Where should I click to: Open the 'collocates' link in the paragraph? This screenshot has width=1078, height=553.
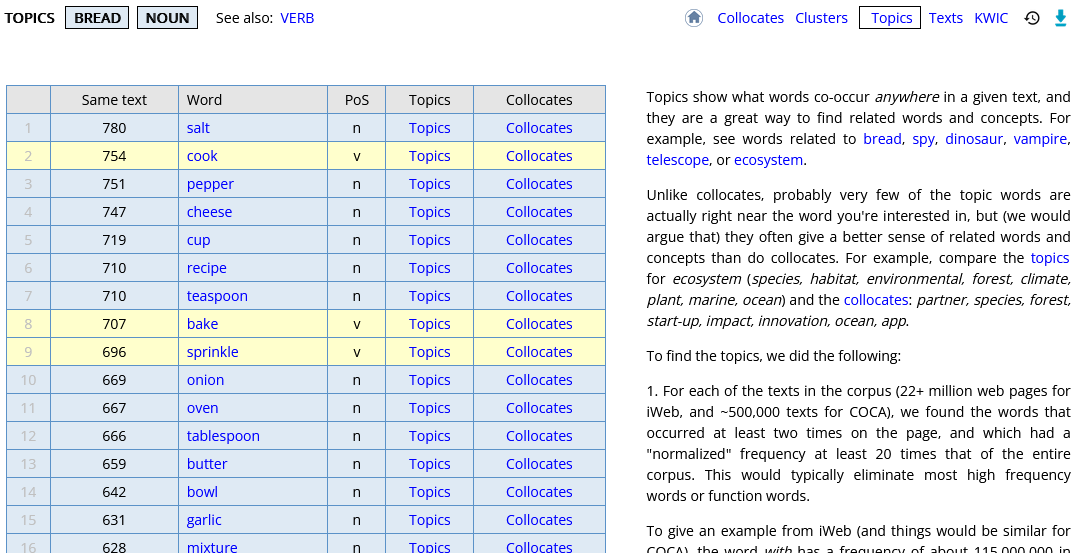pyautogui.click(x=876, y=300)
